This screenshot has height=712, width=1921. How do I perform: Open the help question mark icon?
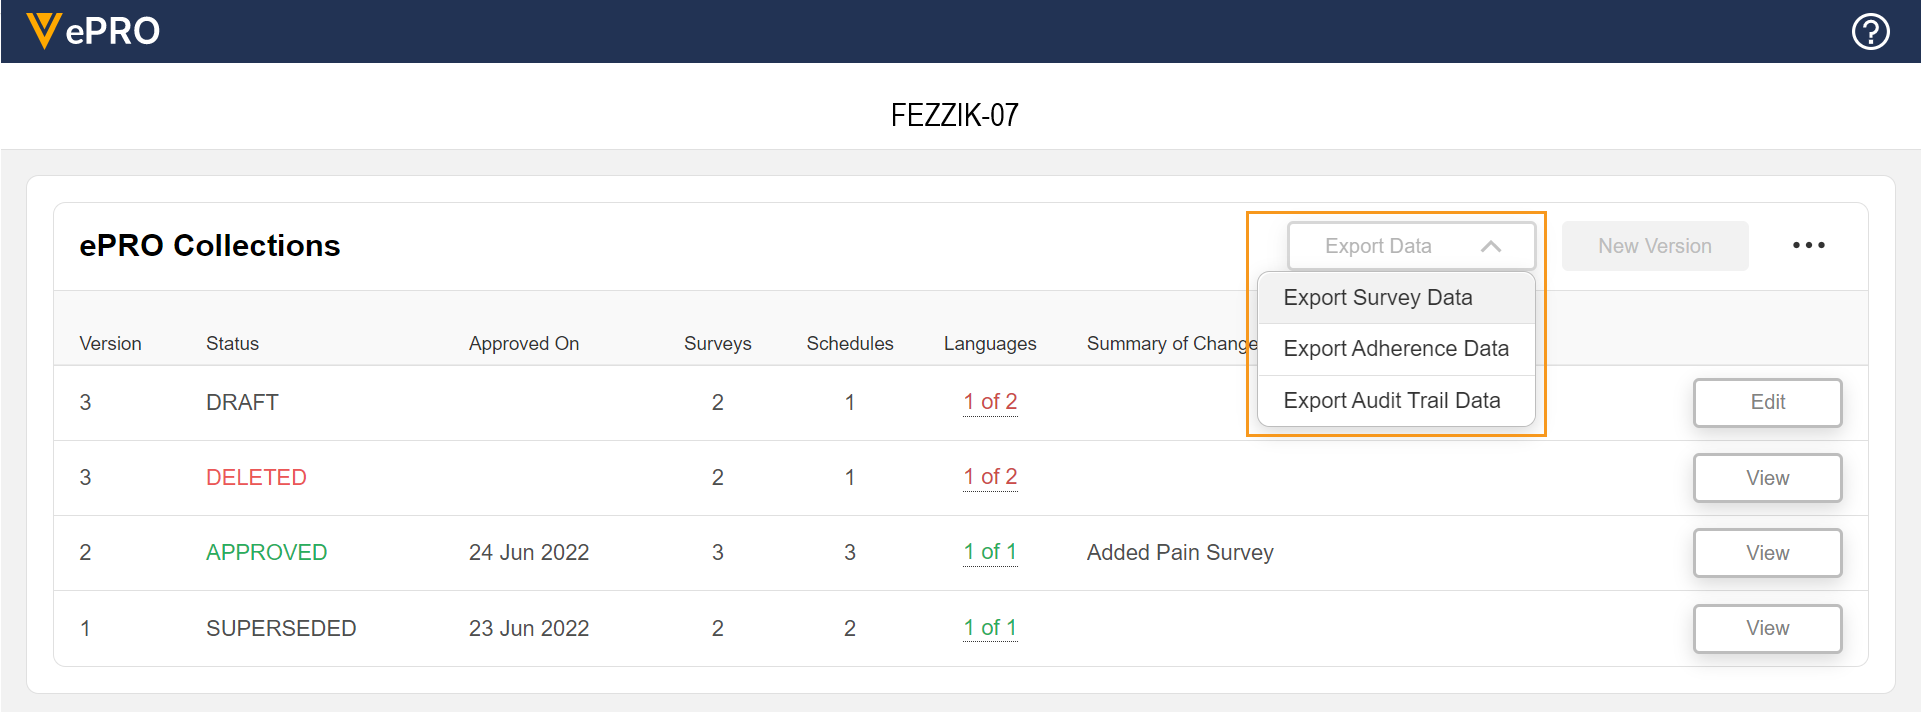click(1870, 32)
